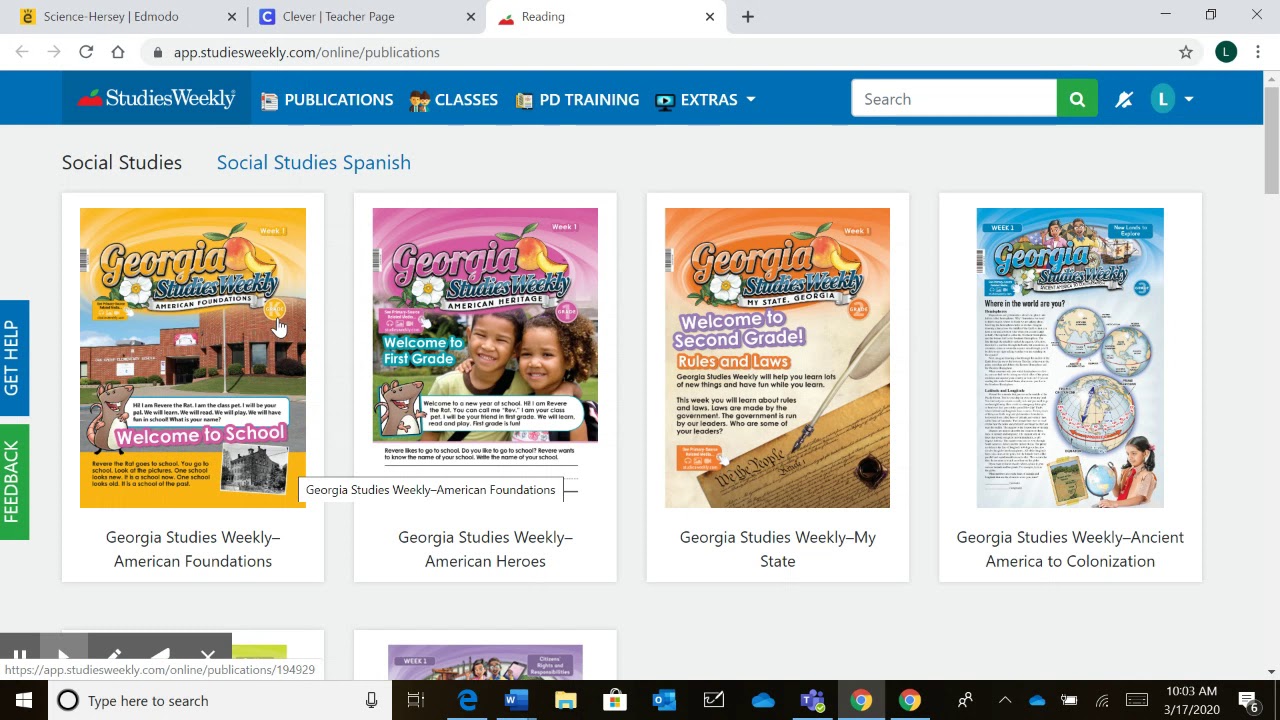Screen dimensions: 1280x720
Task: Open the CLASSES menu
Action: click(454, 99)
